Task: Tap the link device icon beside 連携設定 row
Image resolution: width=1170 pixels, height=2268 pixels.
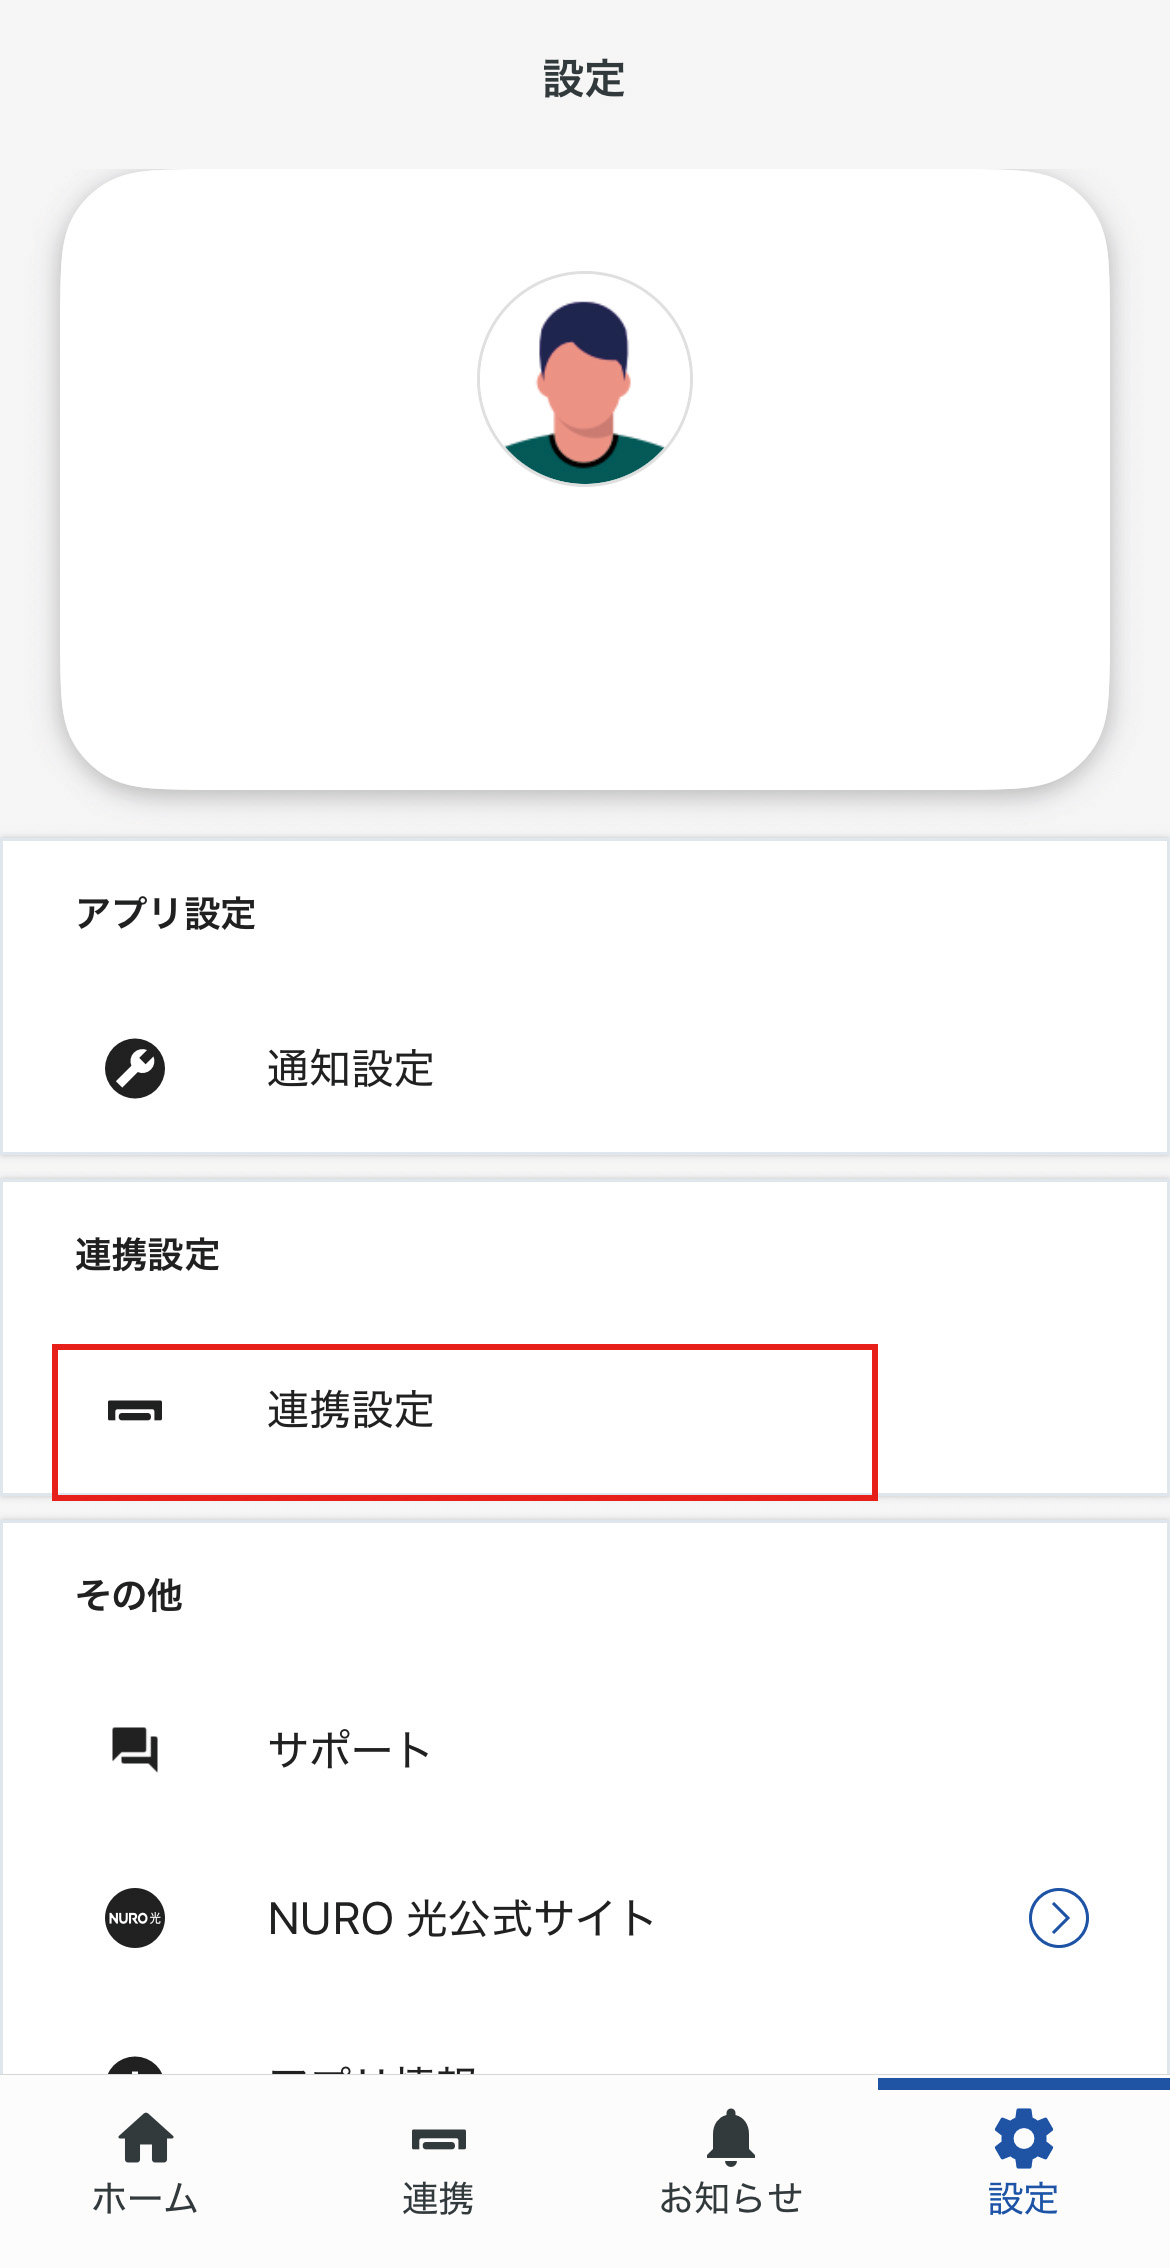Action: pos(135,1411)
